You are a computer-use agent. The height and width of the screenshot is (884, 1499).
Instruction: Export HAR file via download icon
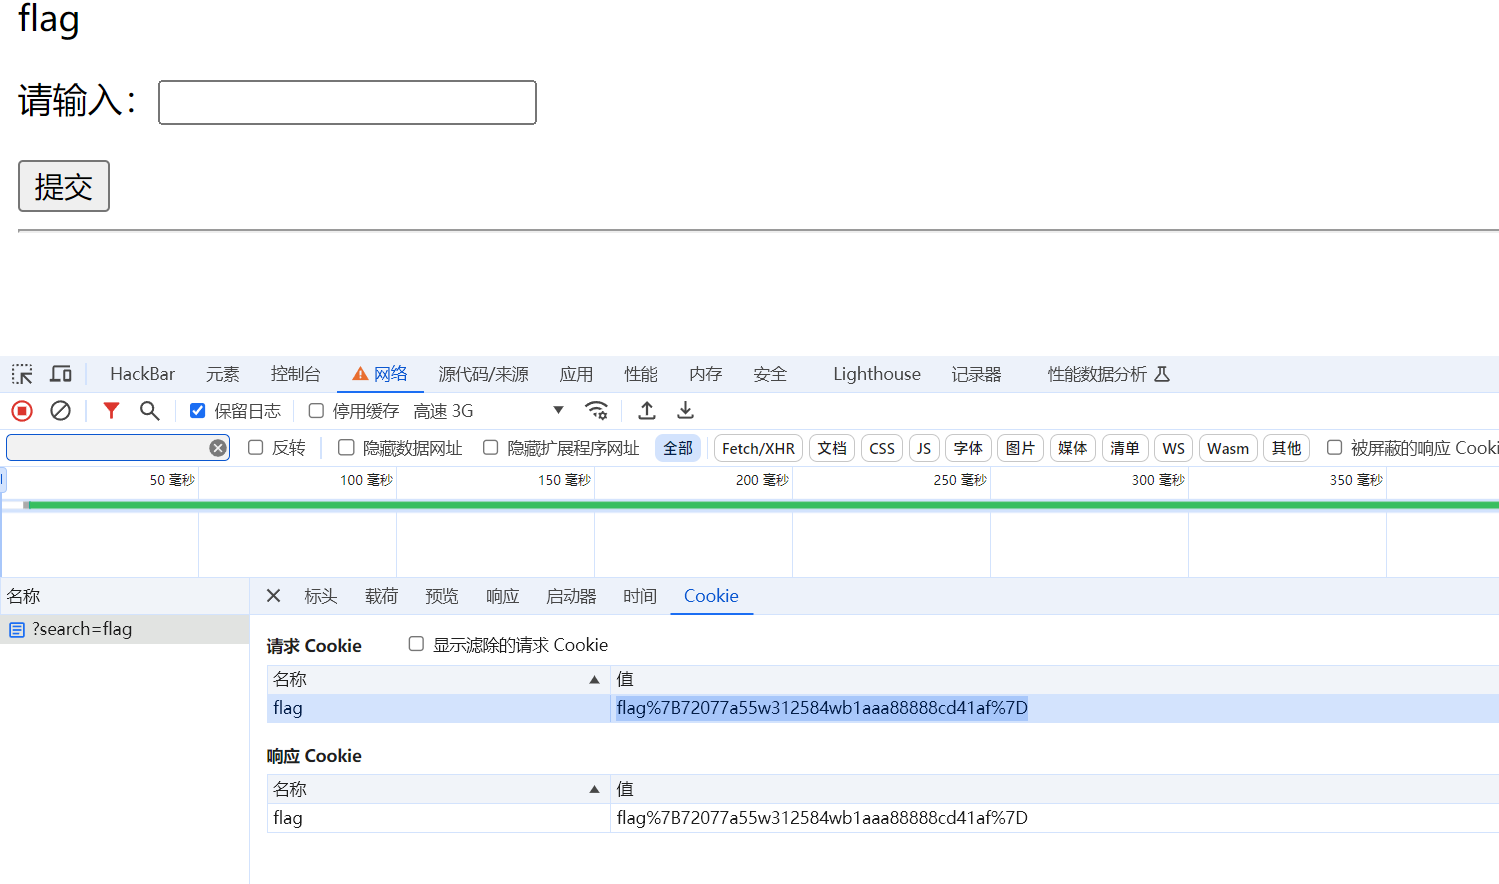pyautogui.click(x=685, y=410)
